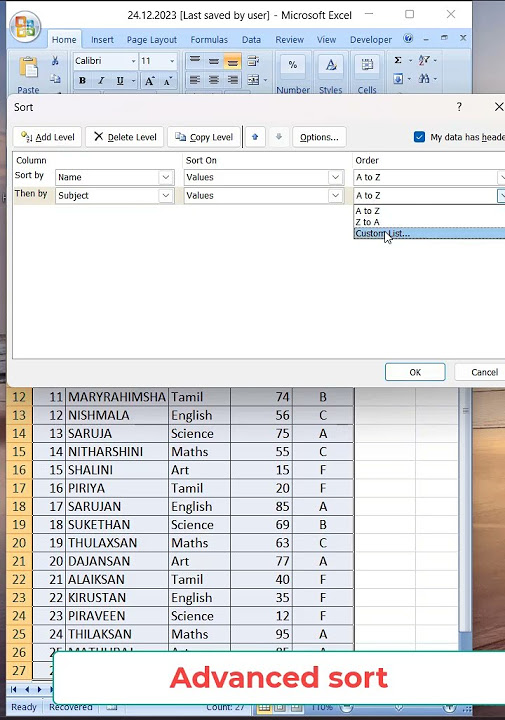Switch to Insert ribbon tab
The image size is (505, 720).
pos(102,40)
